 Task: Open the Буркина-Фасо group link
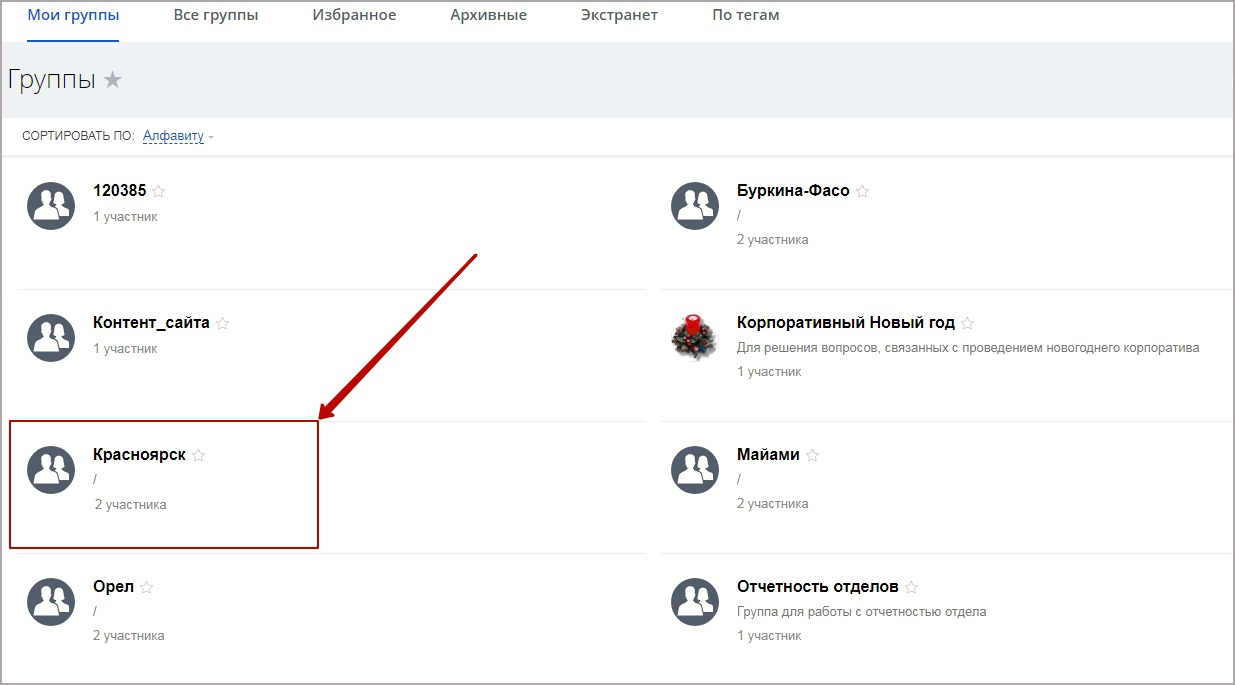coord(793,191)
